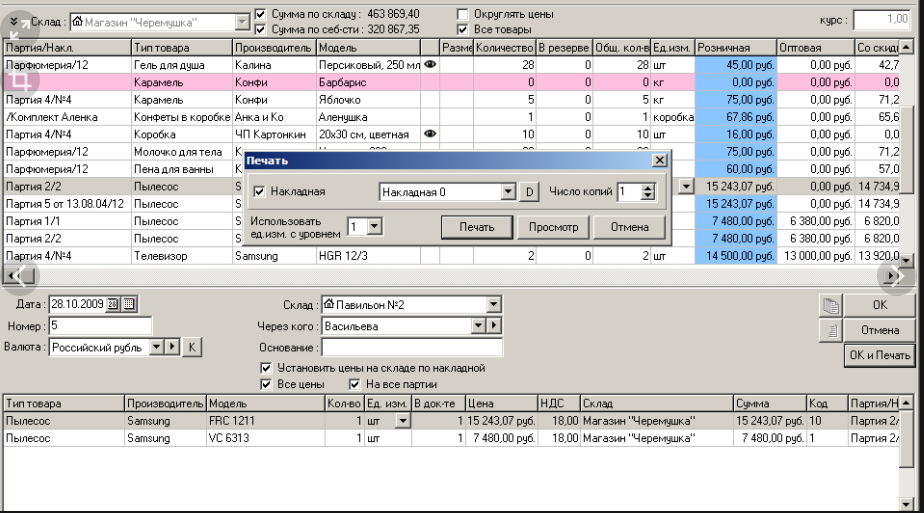
Task: Uncheck the Все цены checkbox
Action: [266, 384]
